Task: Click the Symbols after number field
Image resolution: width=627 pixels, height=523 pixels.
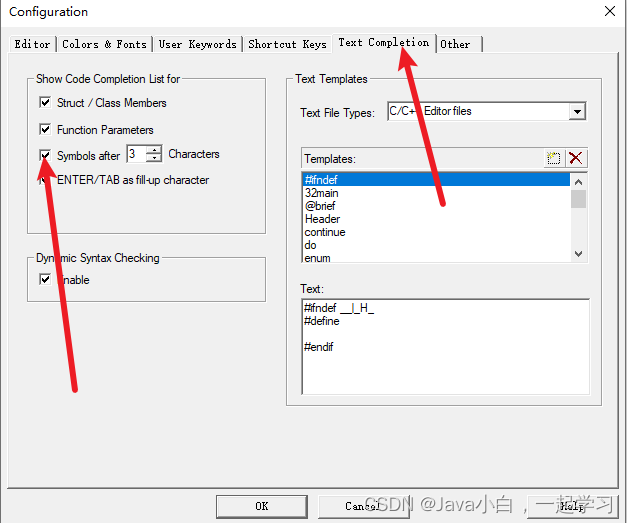Action: click(x=137, y=154)
